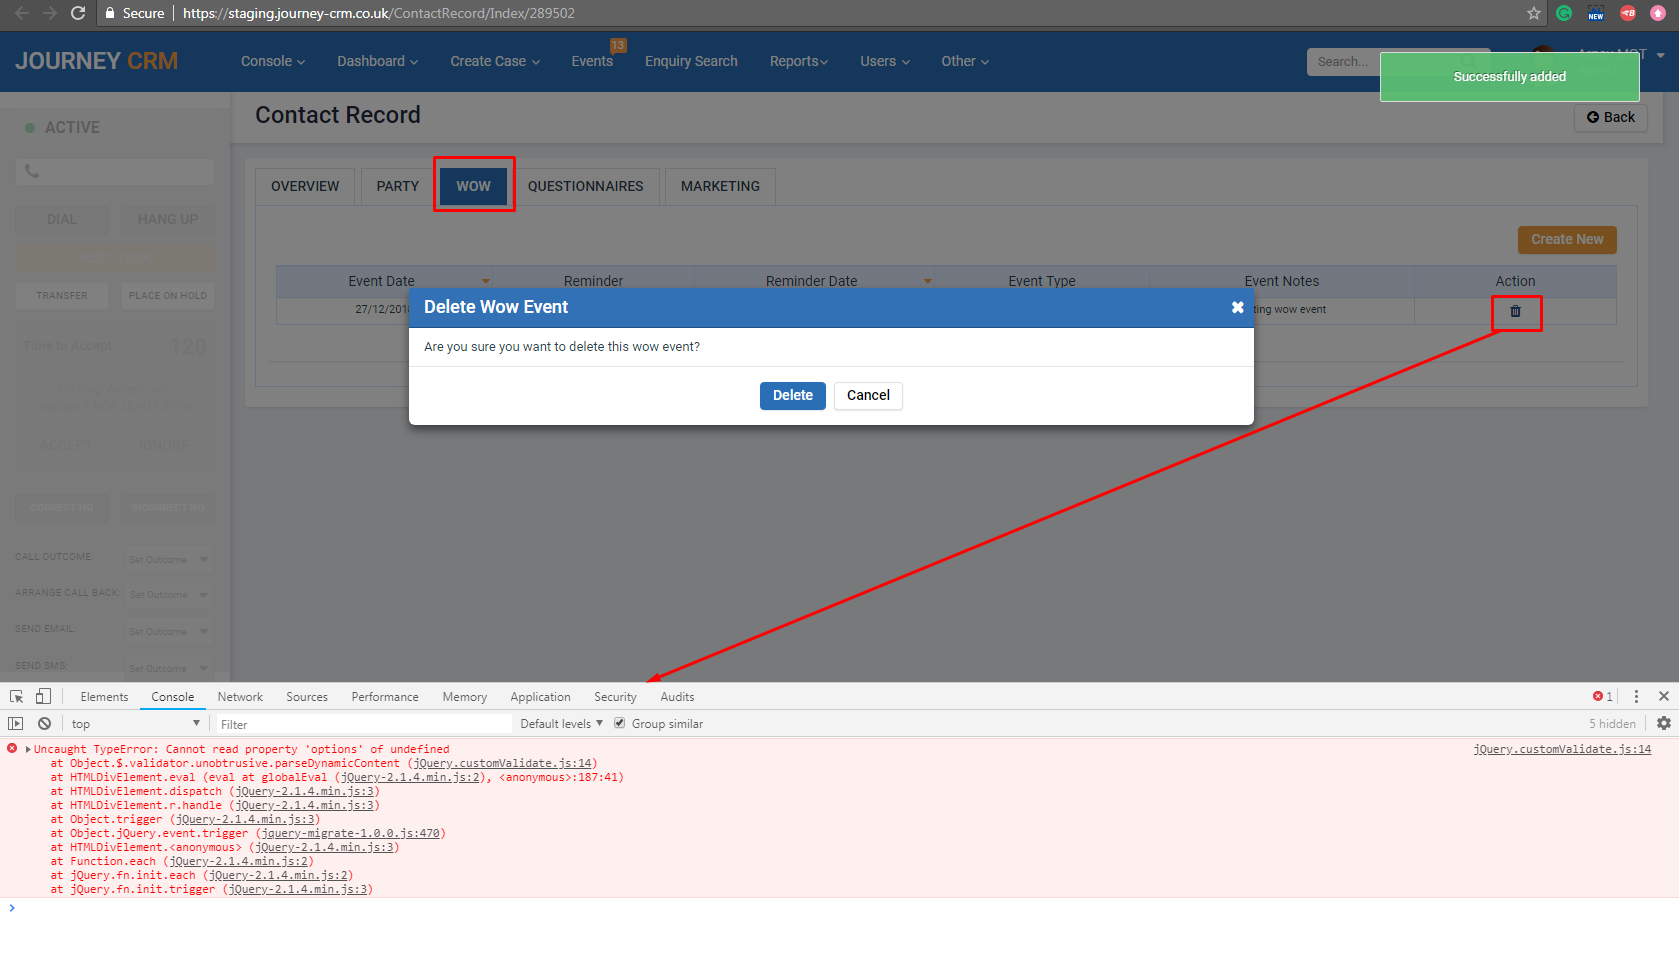
Task: Go to Enquiry Search
Action: click(691, 61)
